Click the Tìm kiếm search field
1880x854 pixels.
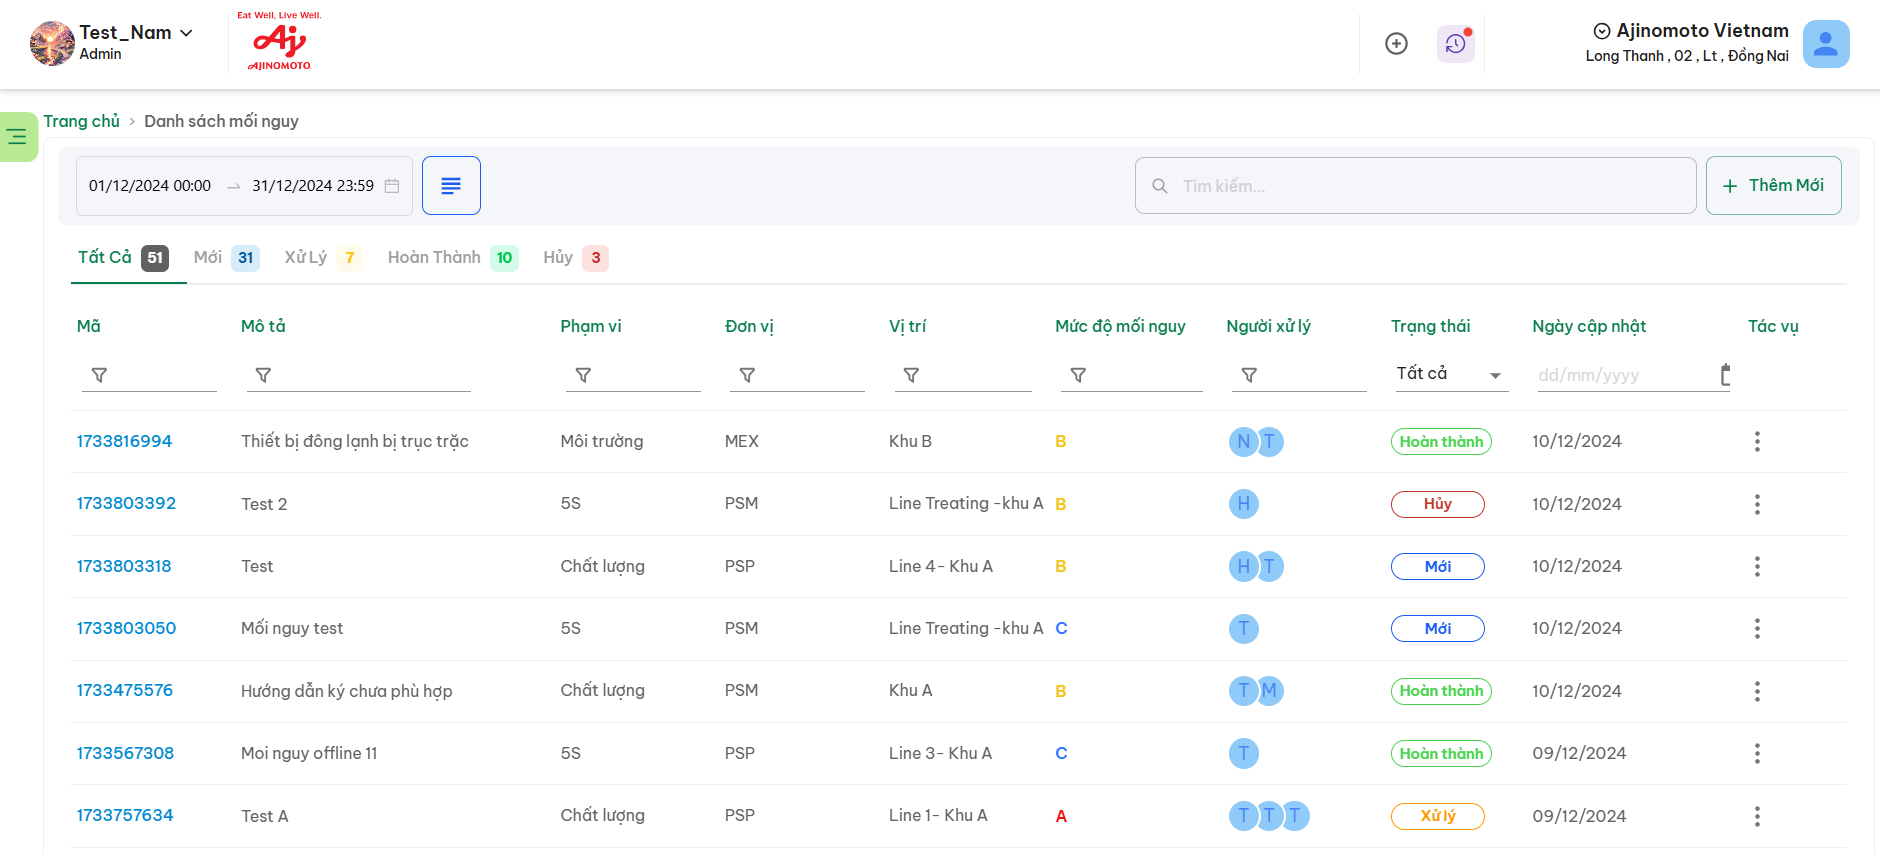1415,186
